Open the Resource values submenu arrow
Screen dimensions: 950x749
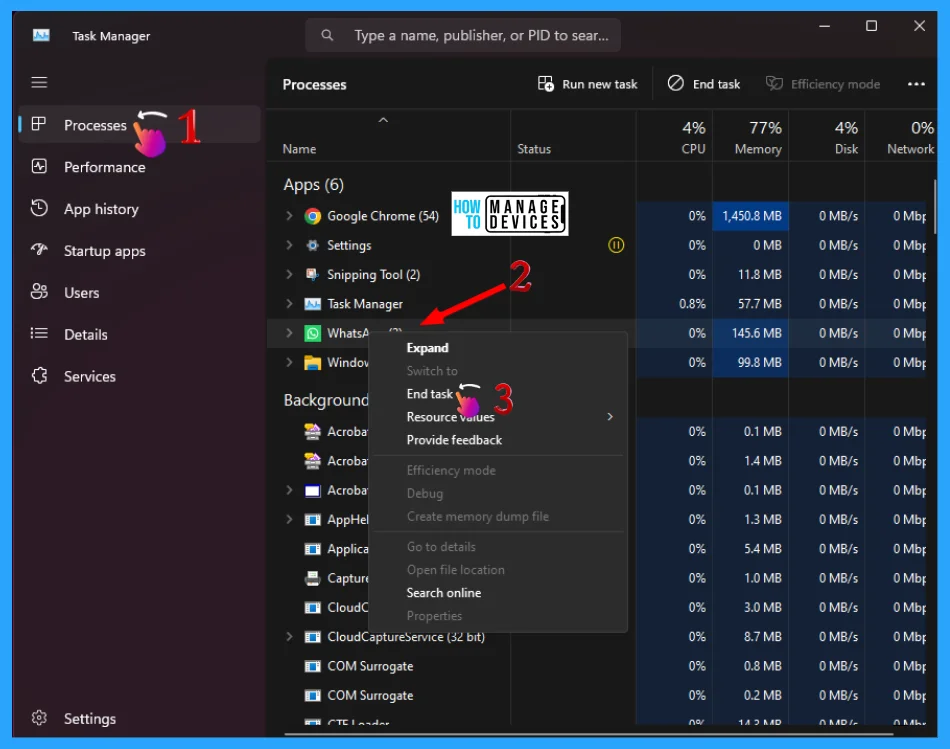(610, 417)
